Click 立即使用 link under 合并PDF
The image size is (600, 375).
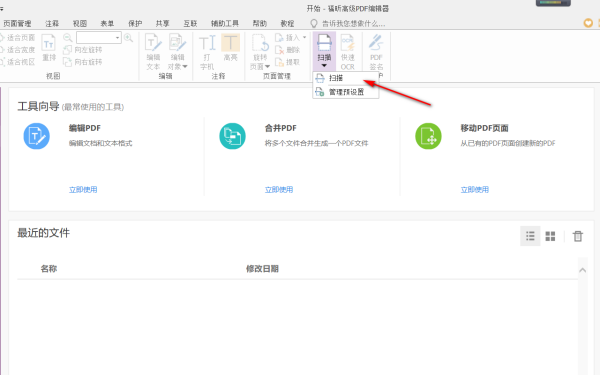[x=279, y=189]
